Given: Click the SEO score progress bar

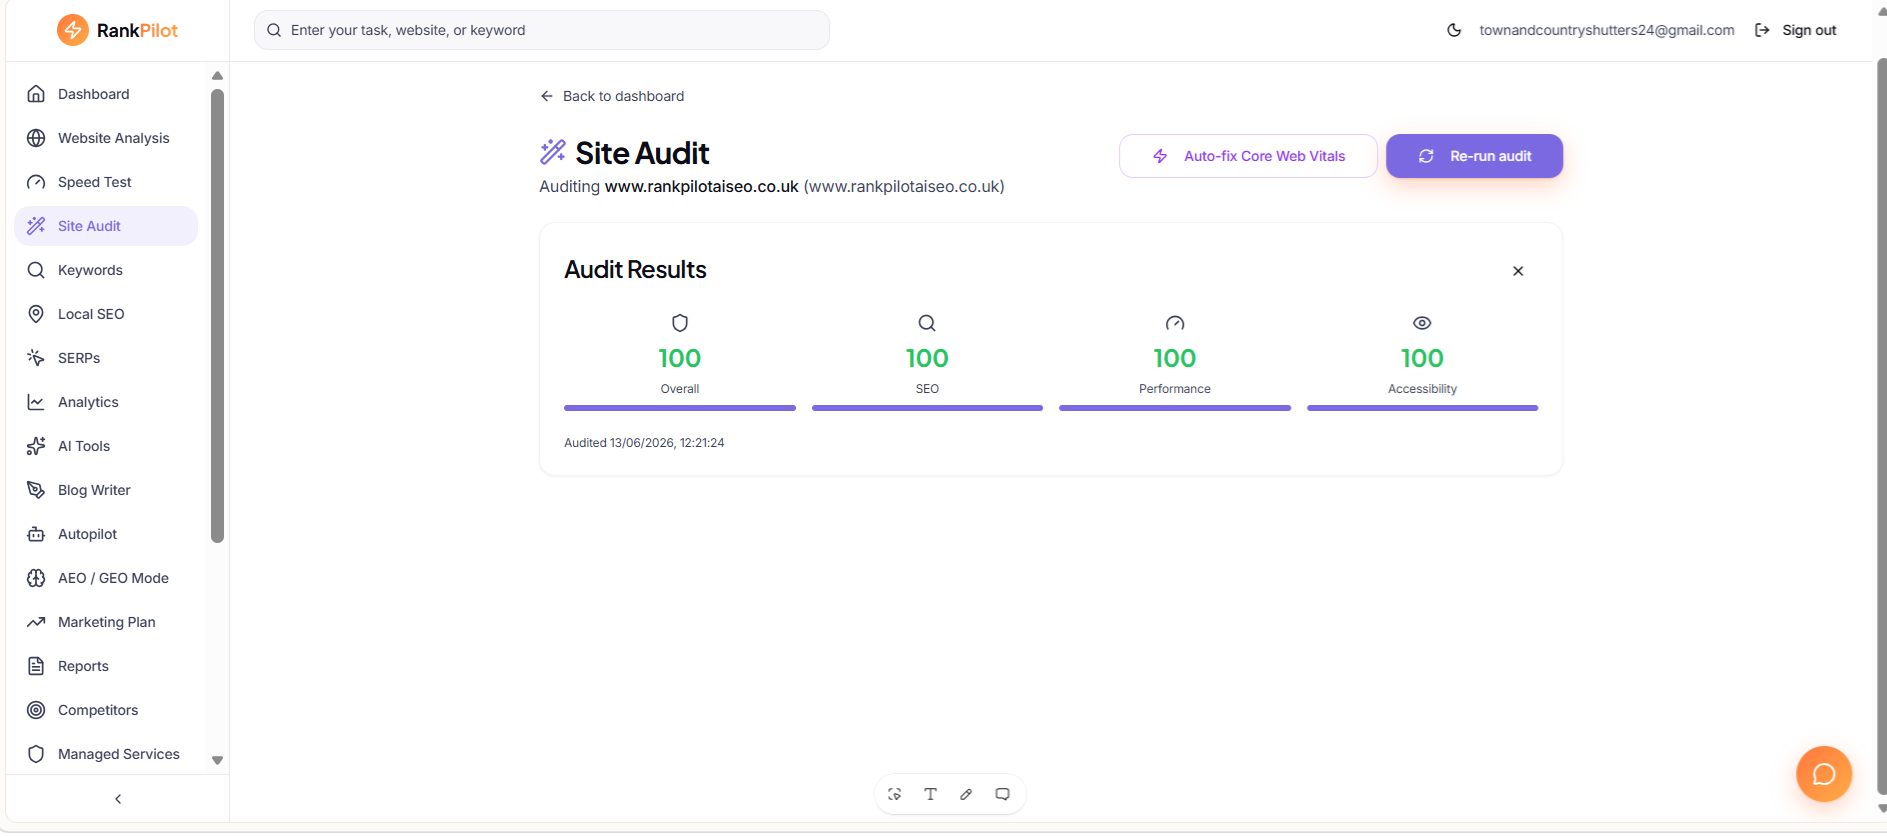Looking at the screenshot, I should click(927, 408).
